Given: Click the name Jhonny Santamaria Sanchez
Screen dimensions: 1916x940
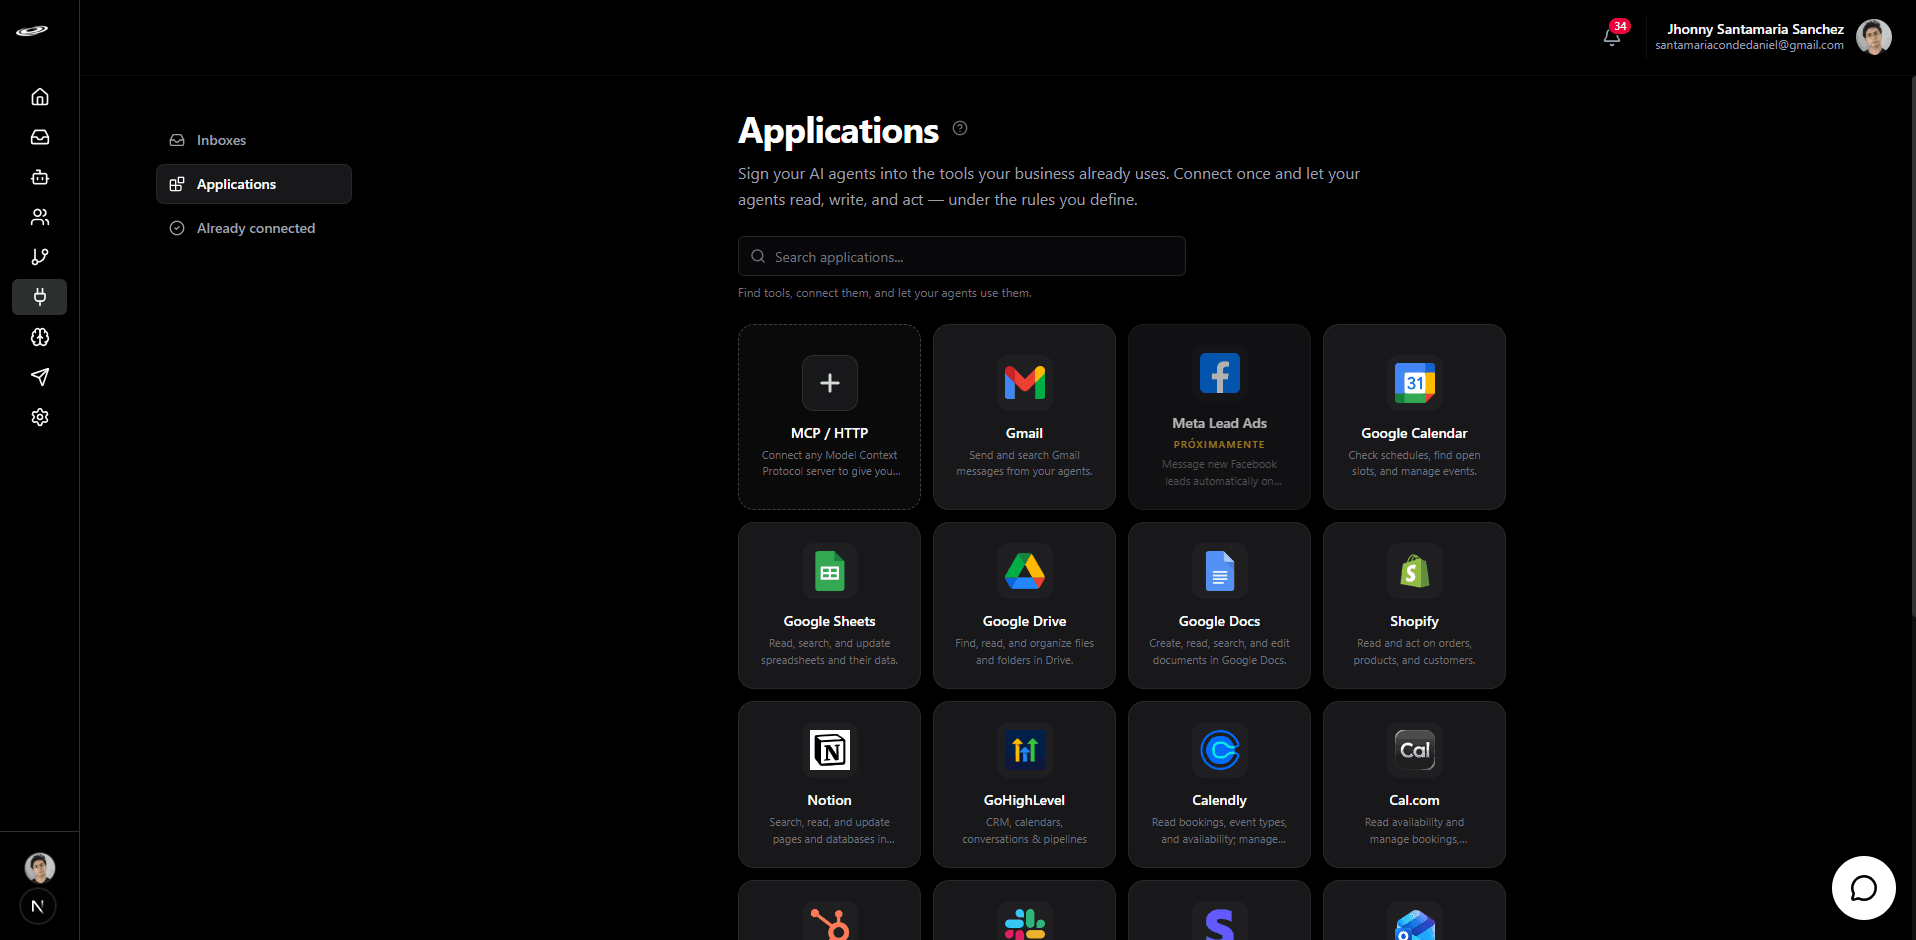Looking at the screenshot, I should pos(1755,29).
